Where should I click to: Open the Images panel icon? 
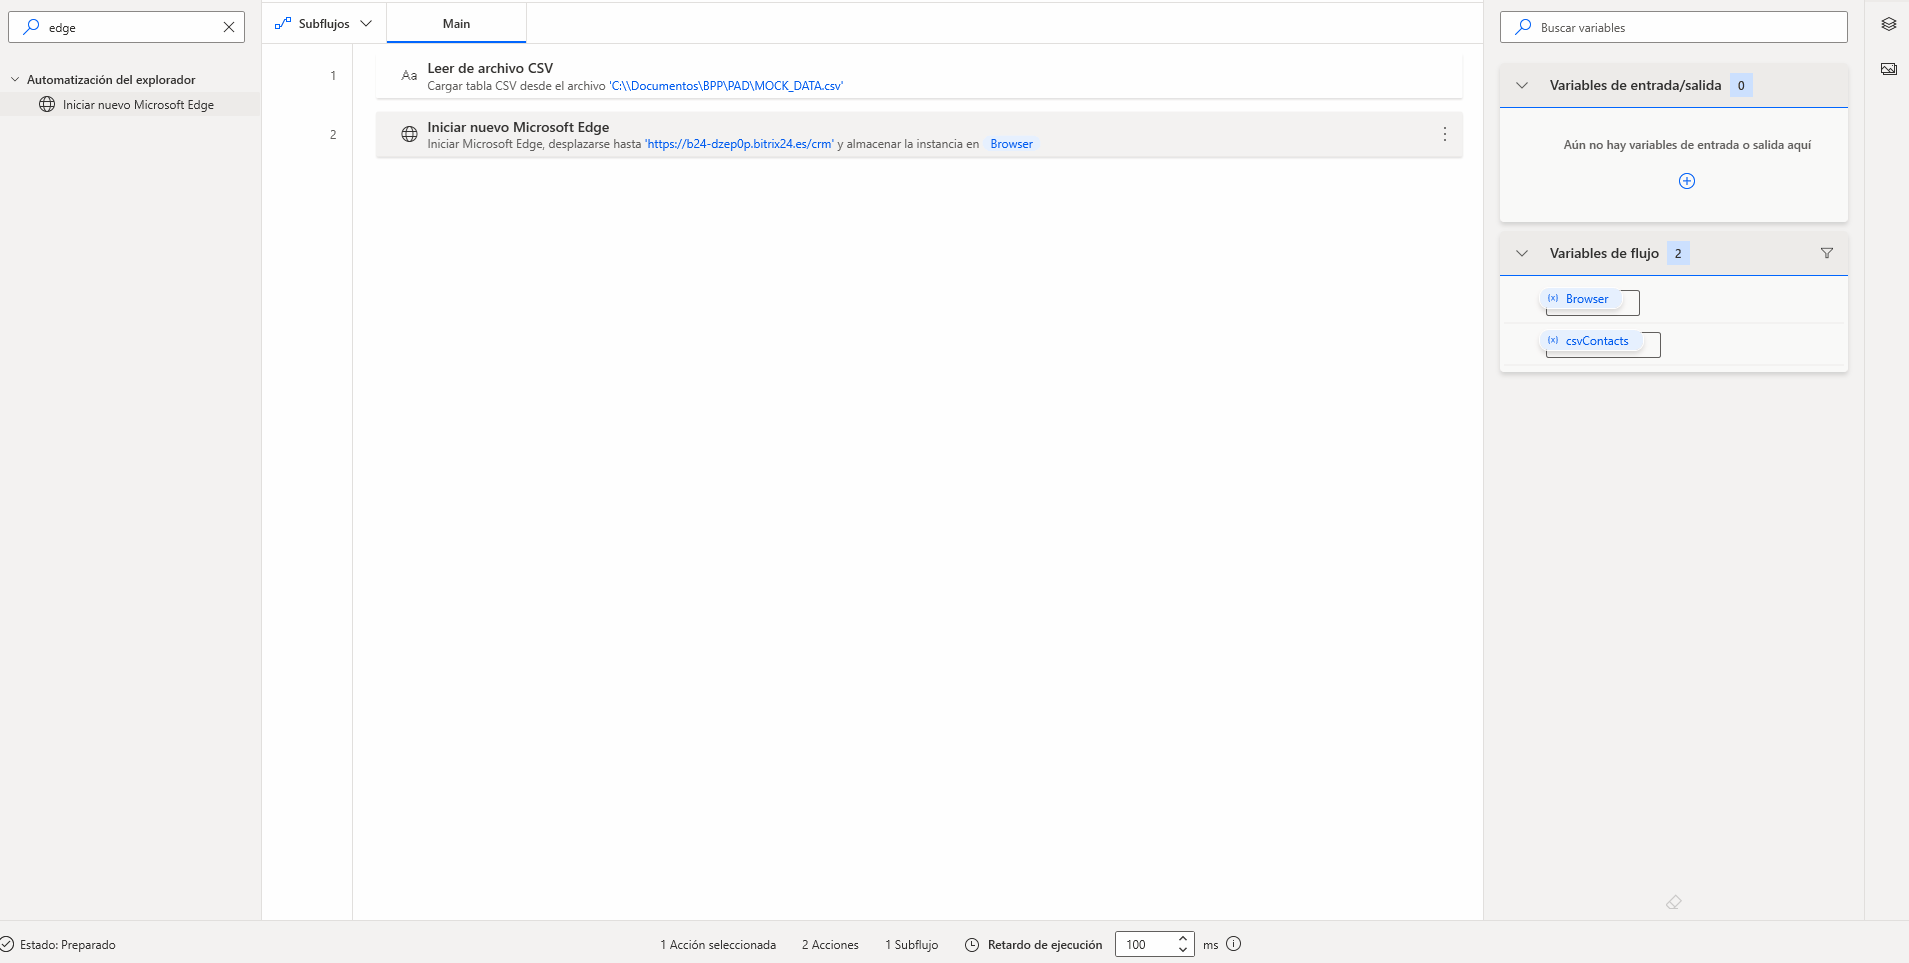tap(1888, 69)
